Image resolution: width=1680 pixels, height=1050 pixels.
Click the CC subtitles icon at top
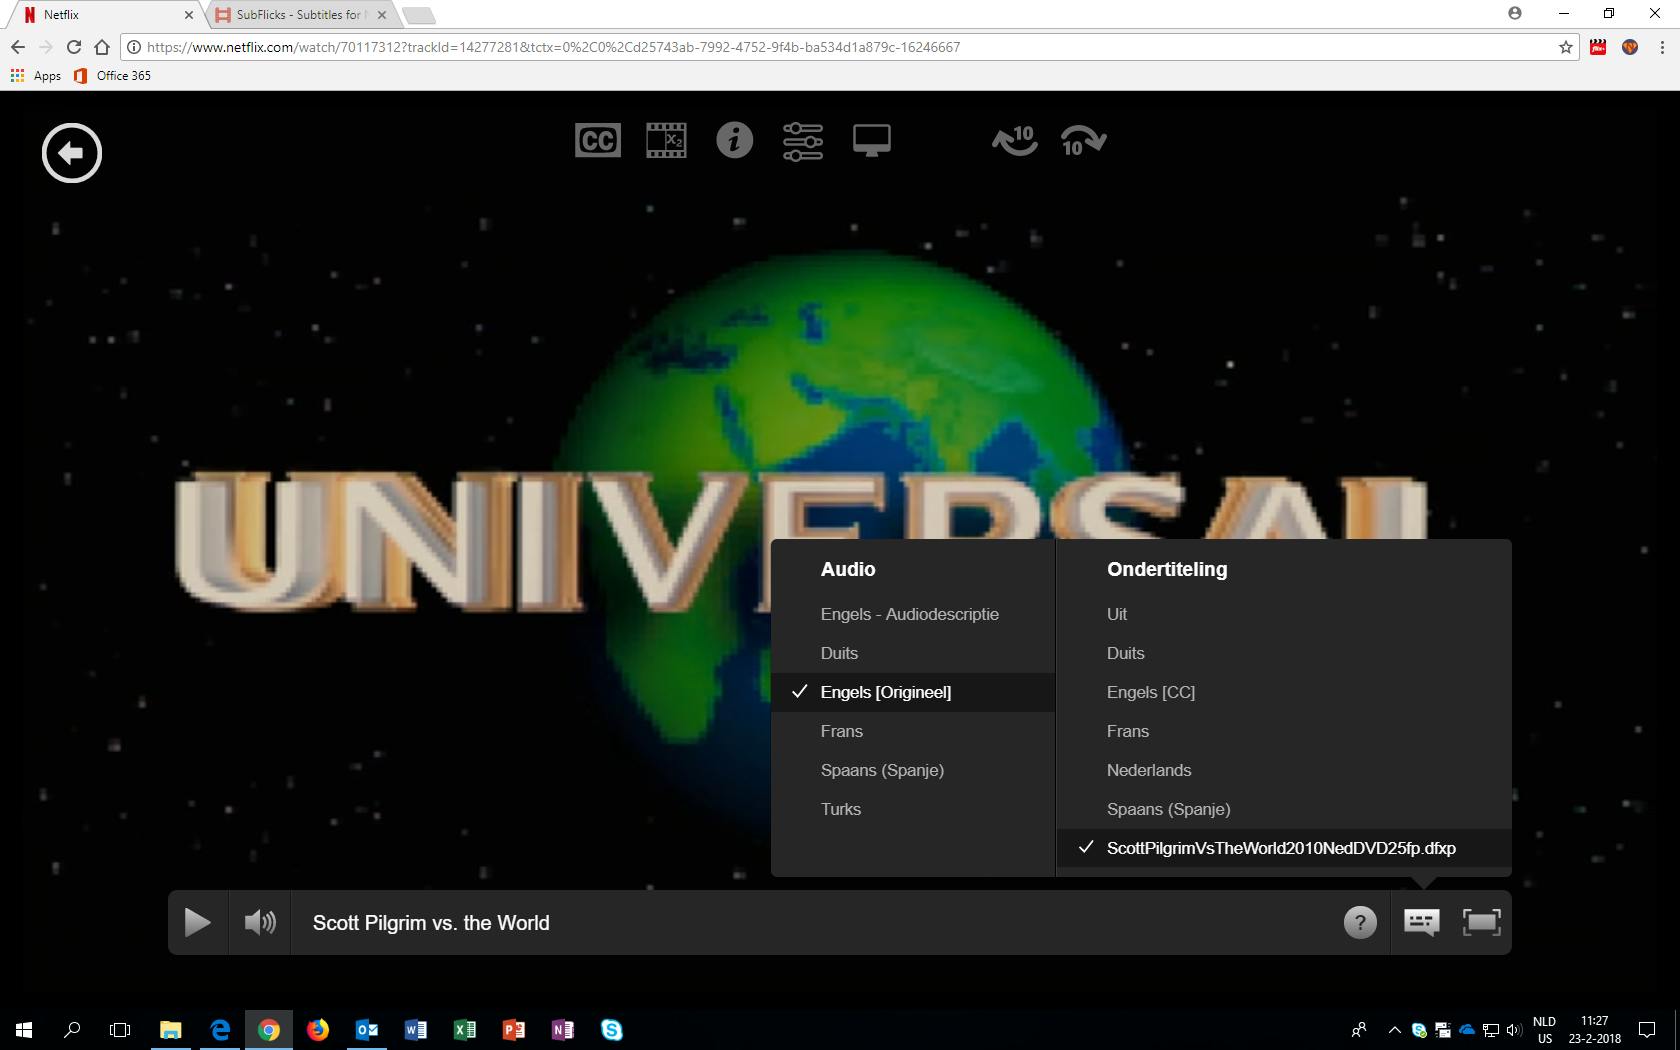(598, 141)
